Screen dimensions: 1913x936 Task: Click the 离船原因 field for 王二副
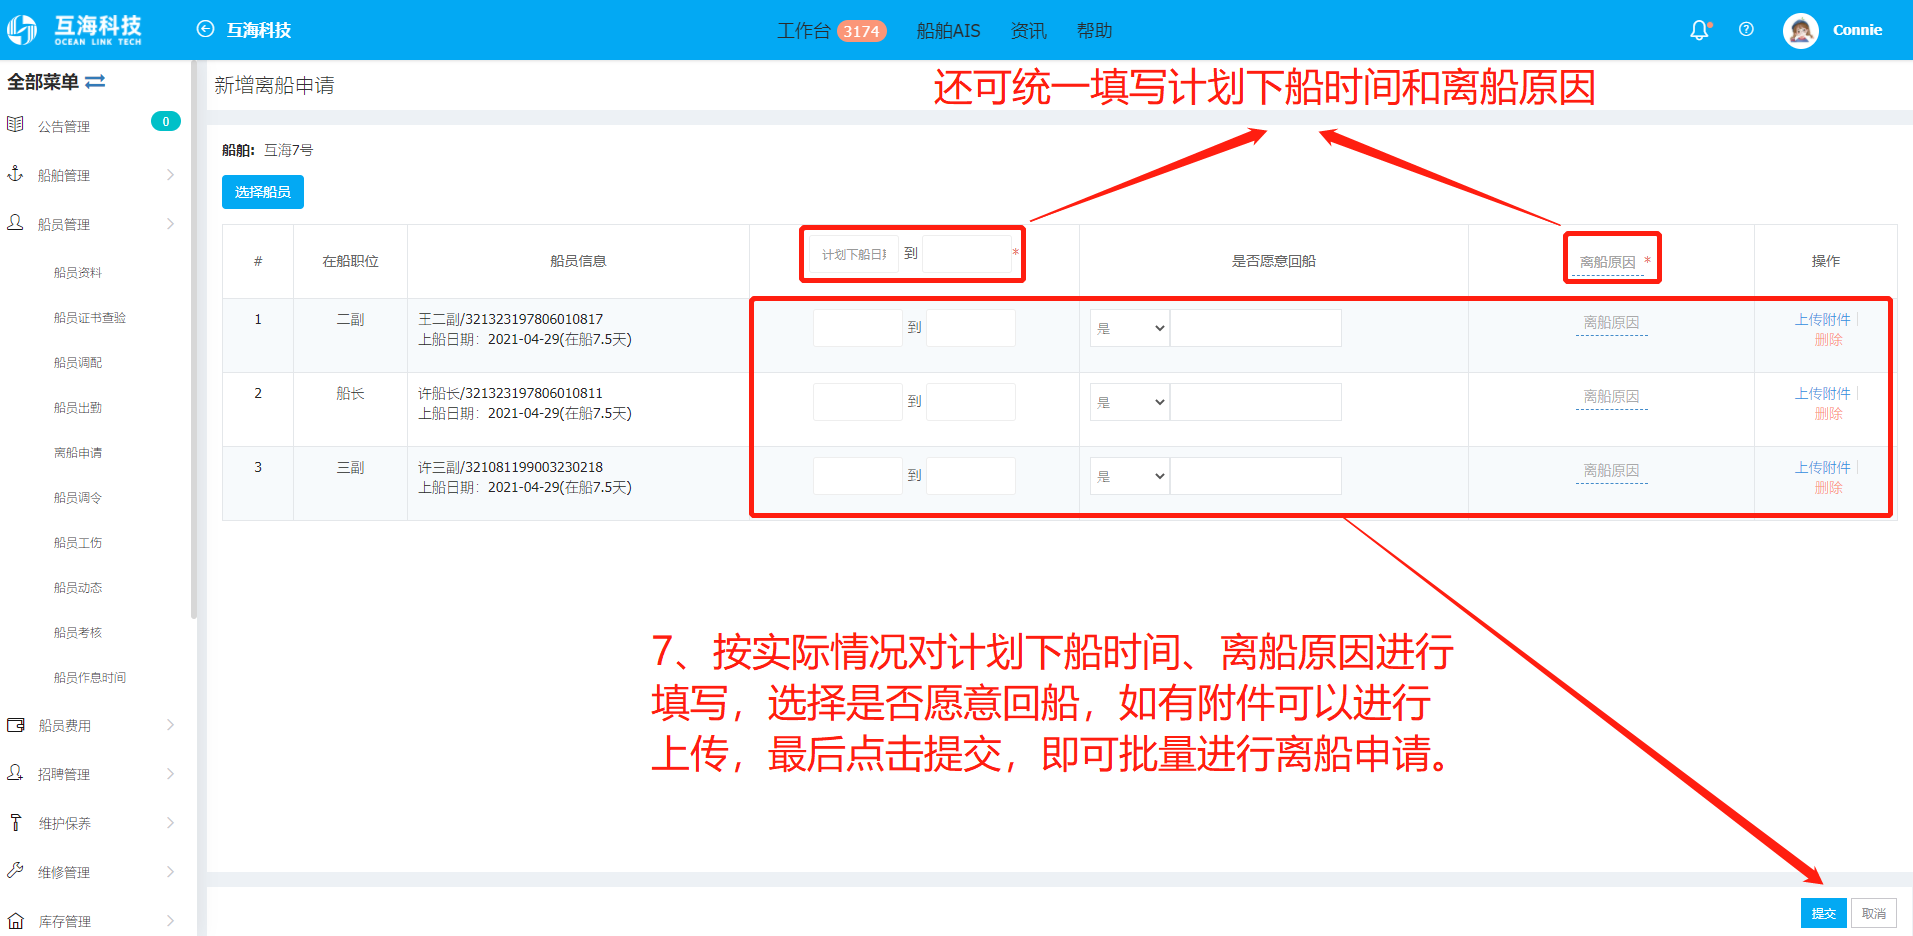[1612, 323]
